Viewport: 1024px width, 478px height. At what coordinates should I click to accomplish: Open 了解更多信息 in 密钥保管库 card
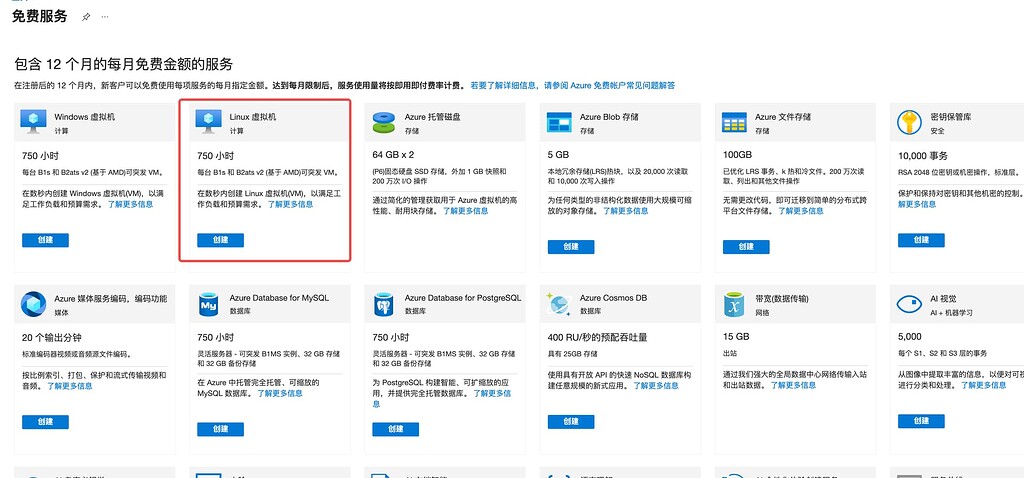coord(917,204)
